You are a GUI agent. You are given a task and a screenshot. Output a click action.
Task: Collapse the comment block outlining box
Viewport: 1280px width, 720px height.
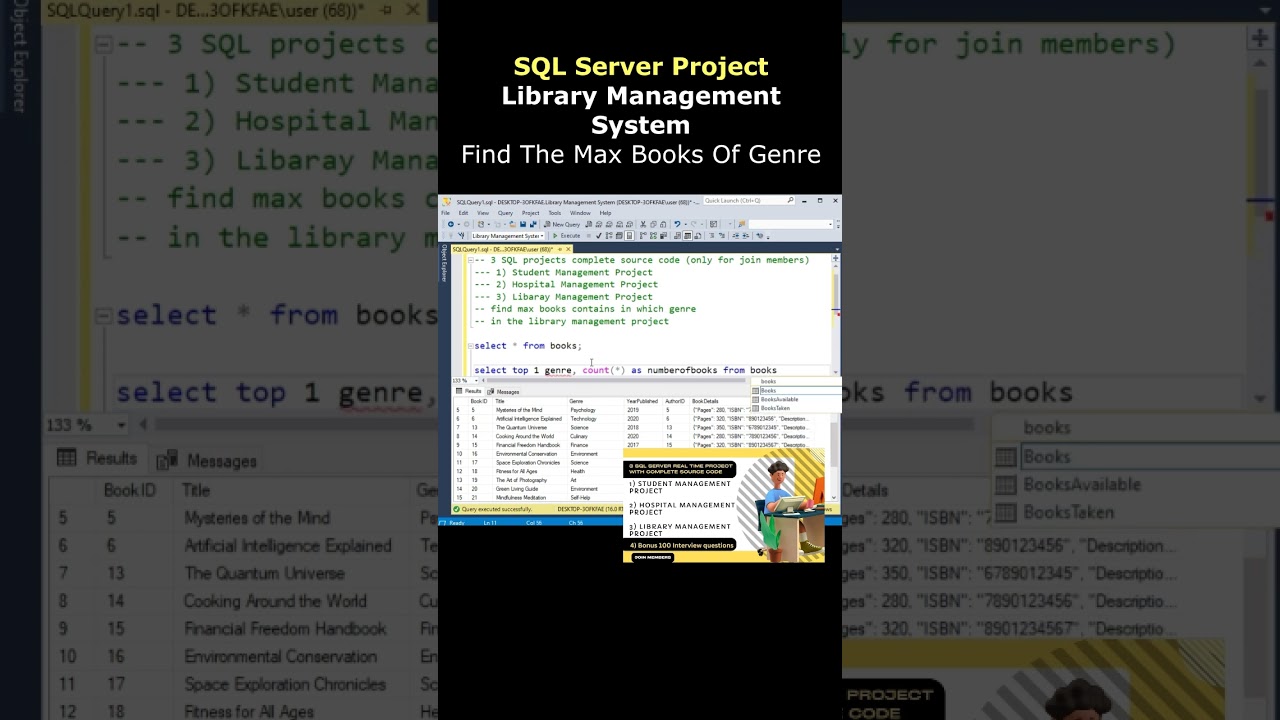click(x=470, y=260)
